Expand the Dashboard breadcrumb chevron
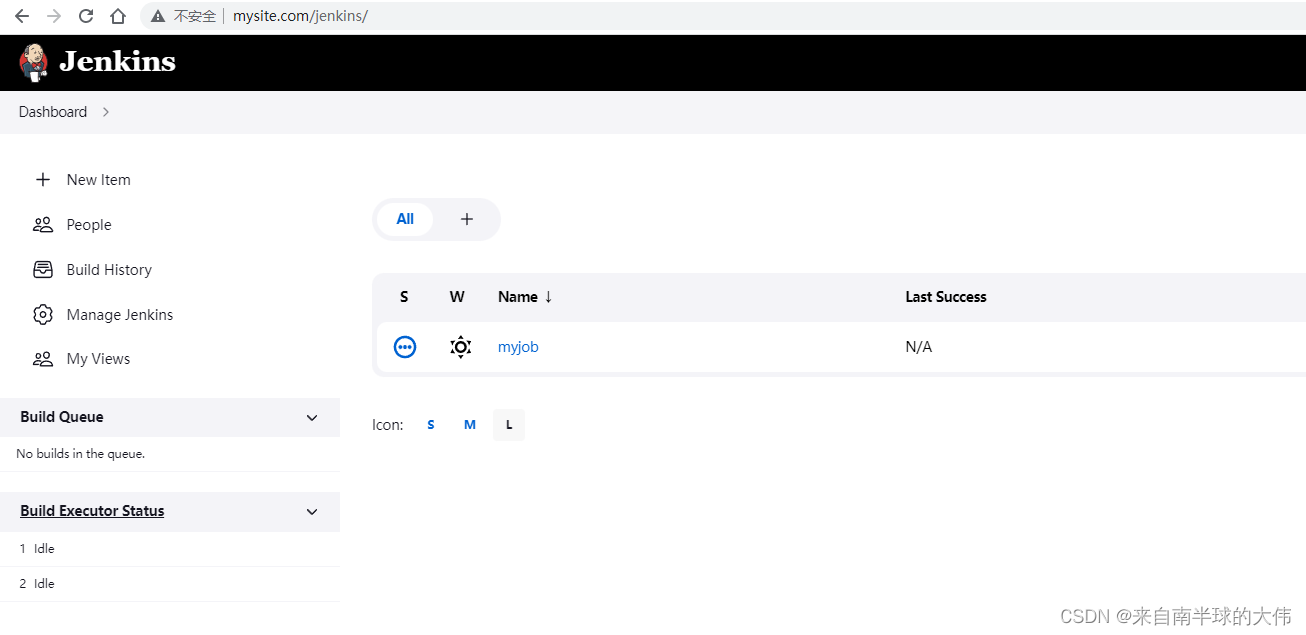Image resolution: width=1306 pixels, height=635 pixels. pyautogui.click(x=106, y=112)
